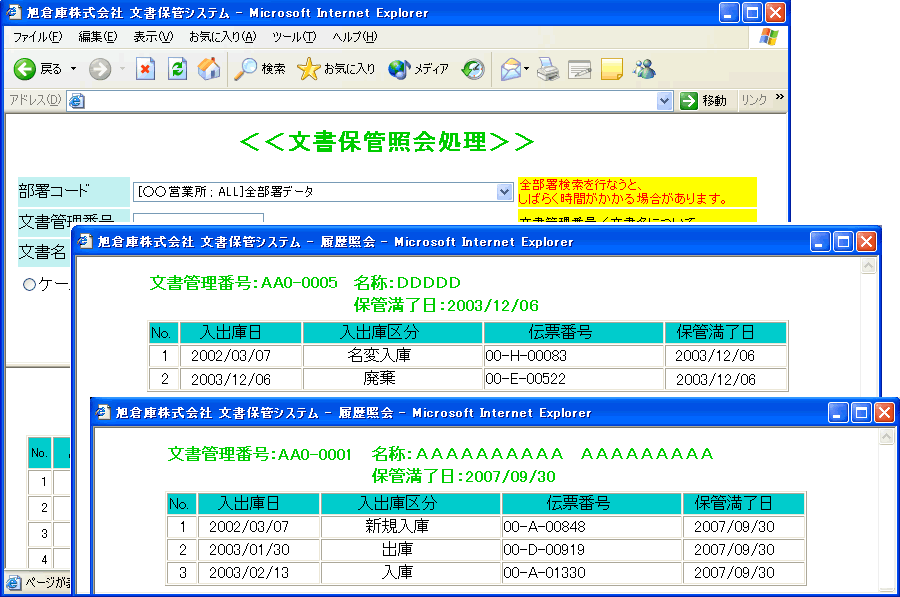Click the 移動 go button

tap(704, 101)
